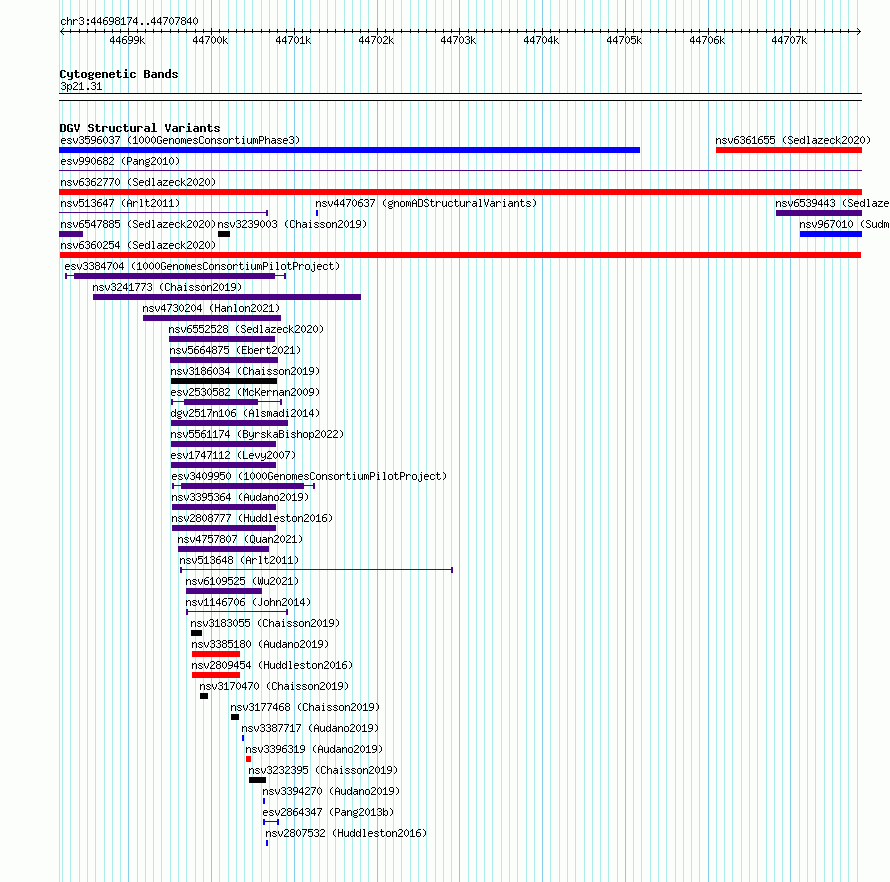This screenshot has width=890, height=882.
Task: Select nsv3170470 (Chaisson2019) label
Action: [x=274, y=686]
